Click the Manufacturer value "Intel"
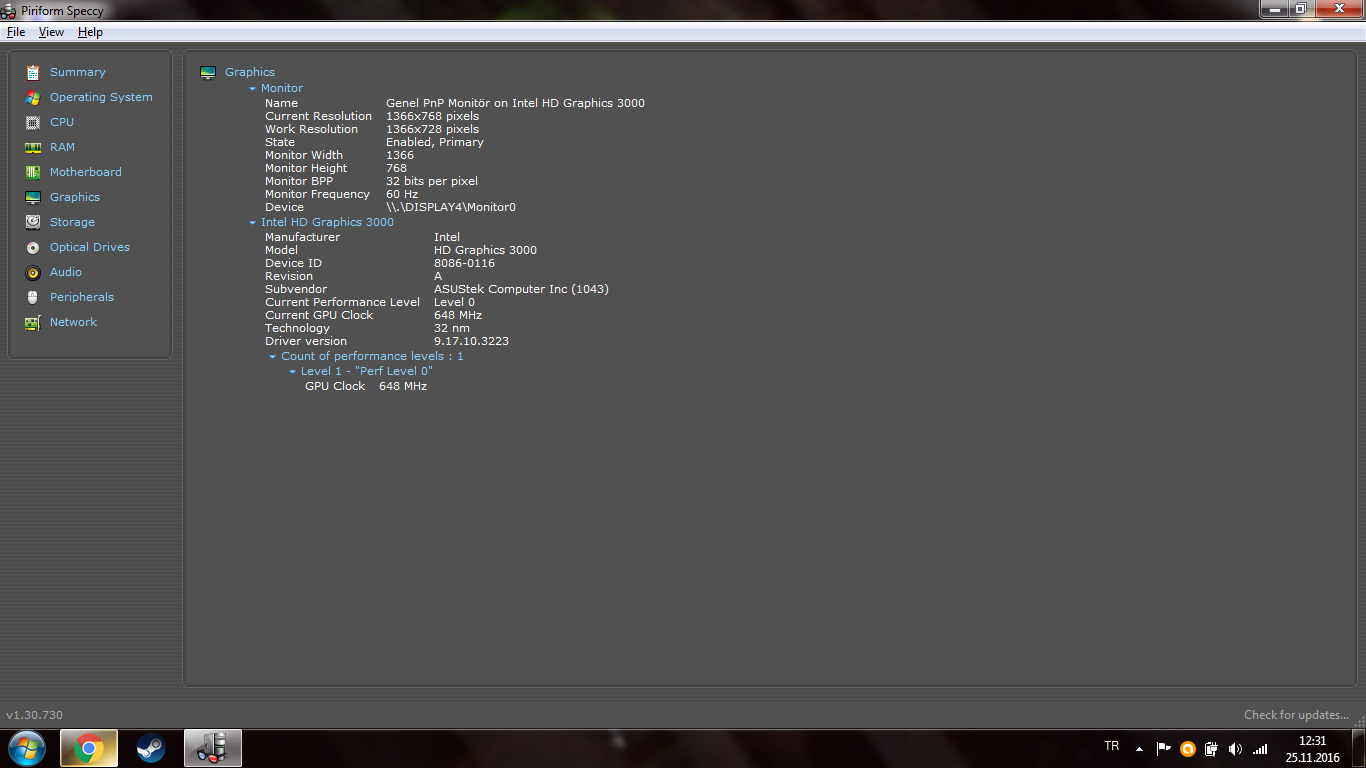Screen dimensions: 1366x768 coord(447,237)
